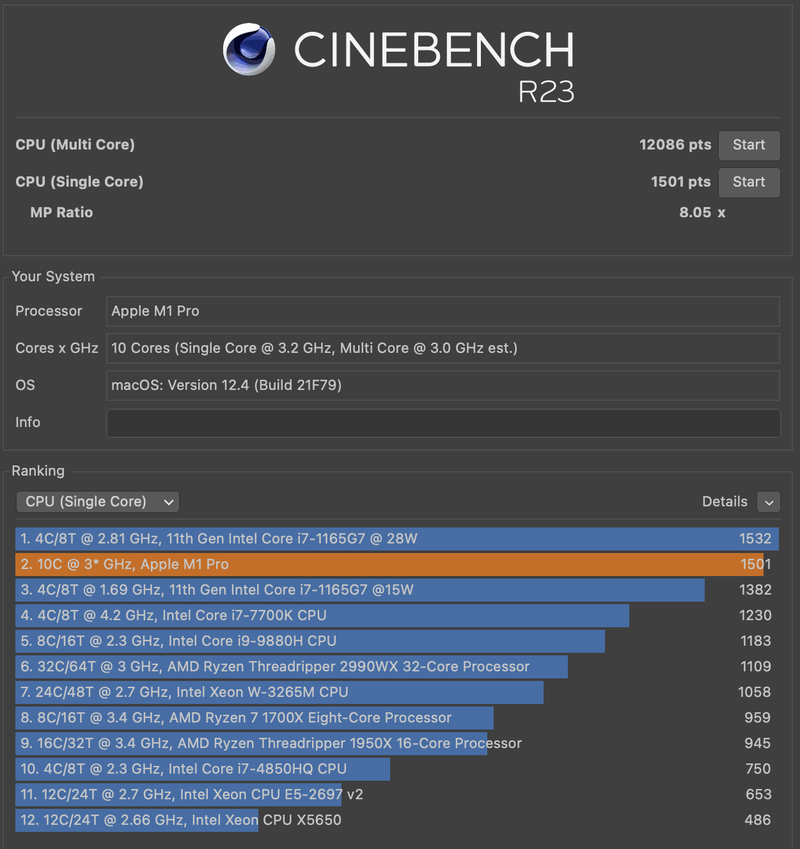Expand the Details chevron in Ranking

(x=768, y=502)
